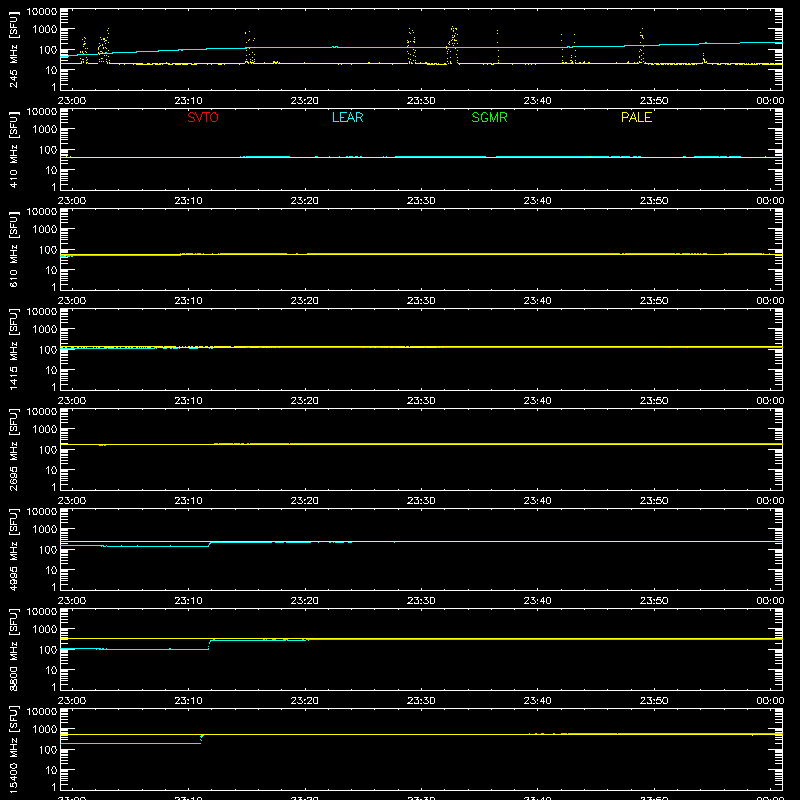The width and height of the screenshot is (800, 800).
Task: Click the 23:30 time label under 245 MHz plot
Action: point(421,101)
